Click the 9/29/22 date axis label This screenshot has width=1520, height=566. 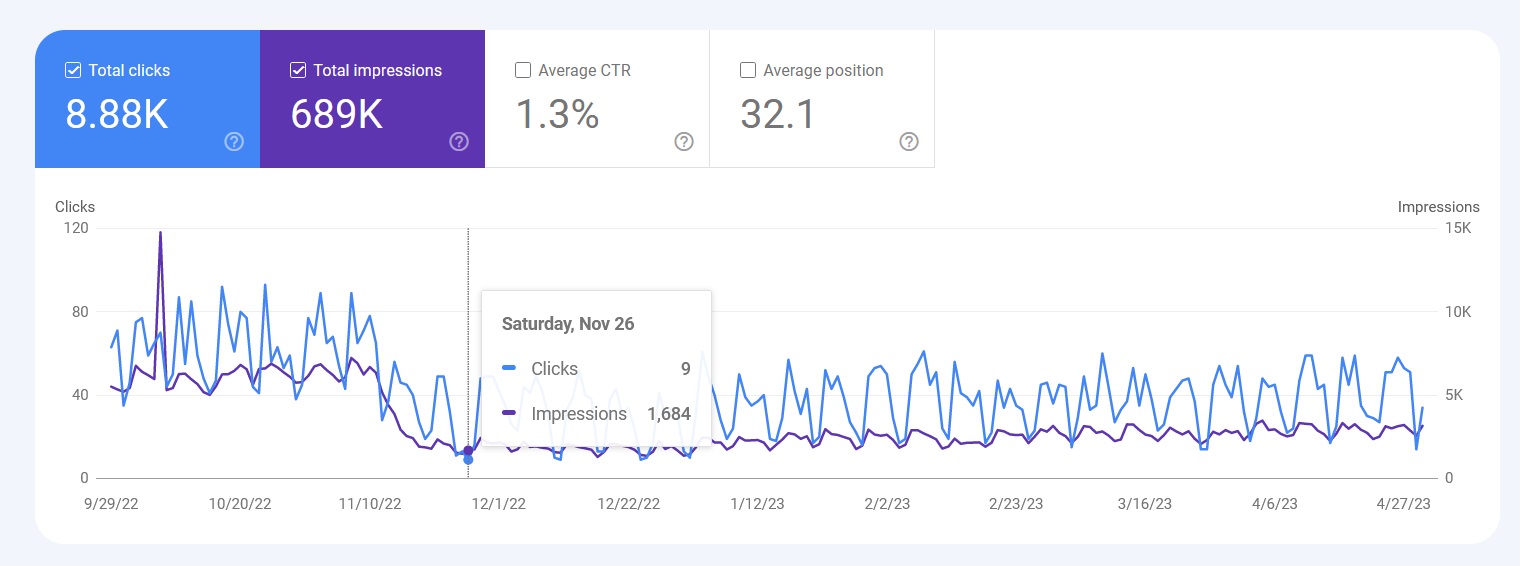pos(110,504)
